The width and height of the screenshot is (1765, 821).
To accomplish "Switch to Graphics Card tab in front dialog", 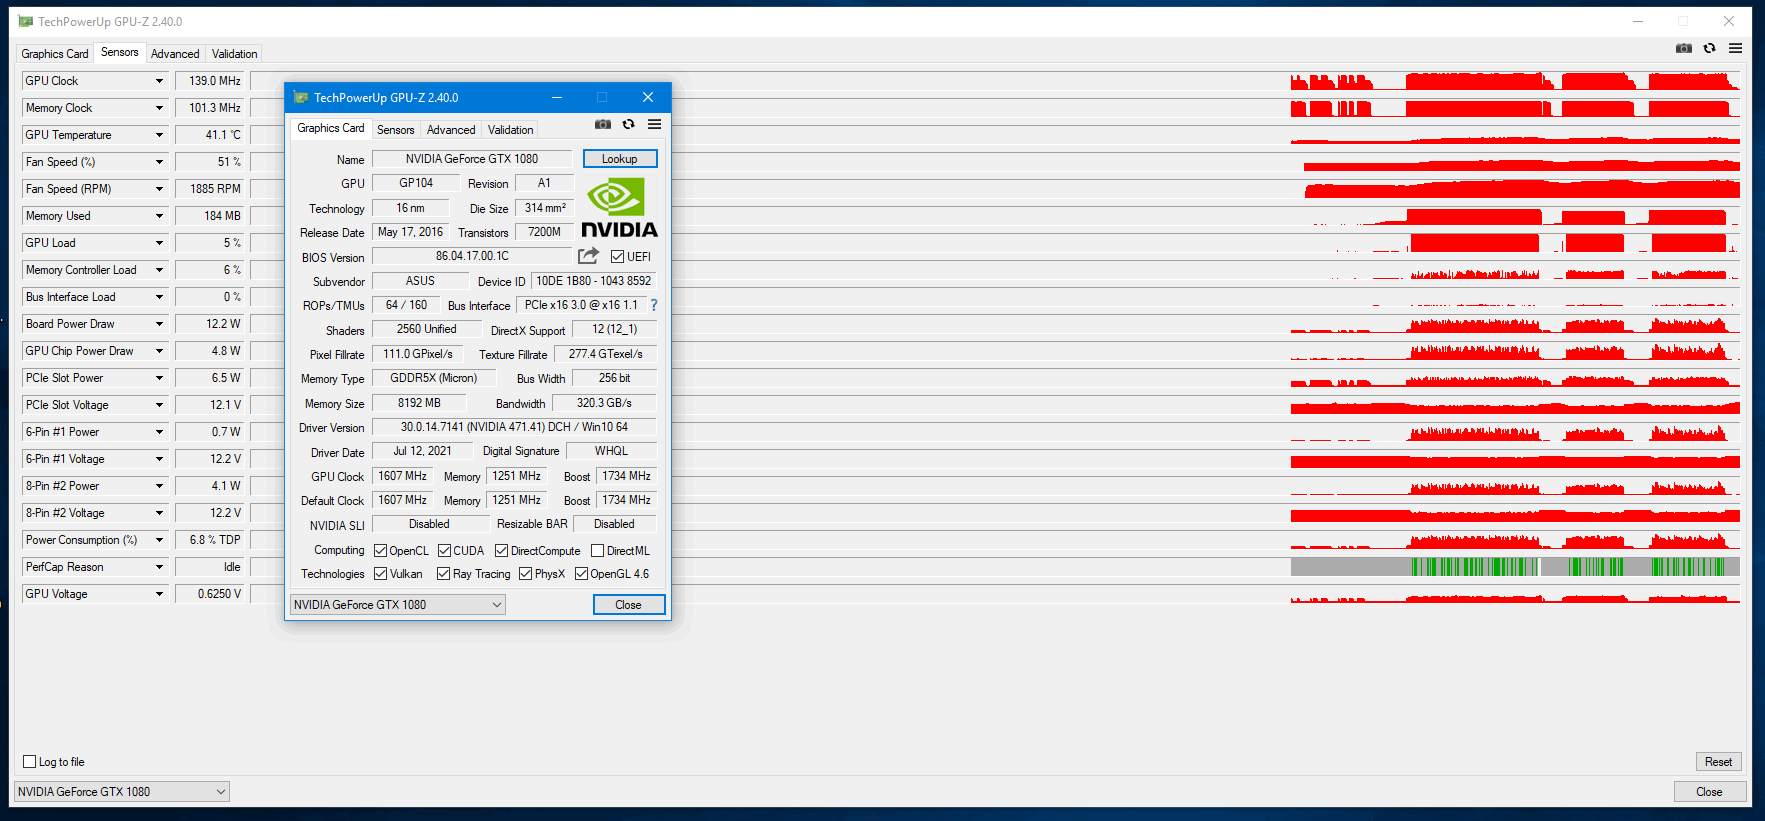I will 331,128.
